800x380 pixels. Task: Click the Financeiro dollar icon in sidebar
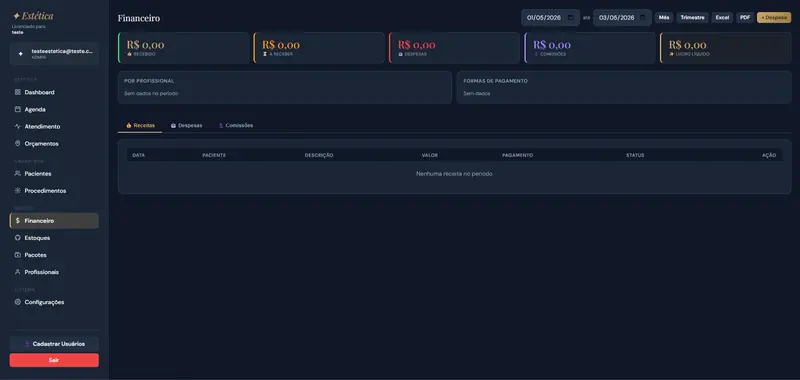point(17,221)
